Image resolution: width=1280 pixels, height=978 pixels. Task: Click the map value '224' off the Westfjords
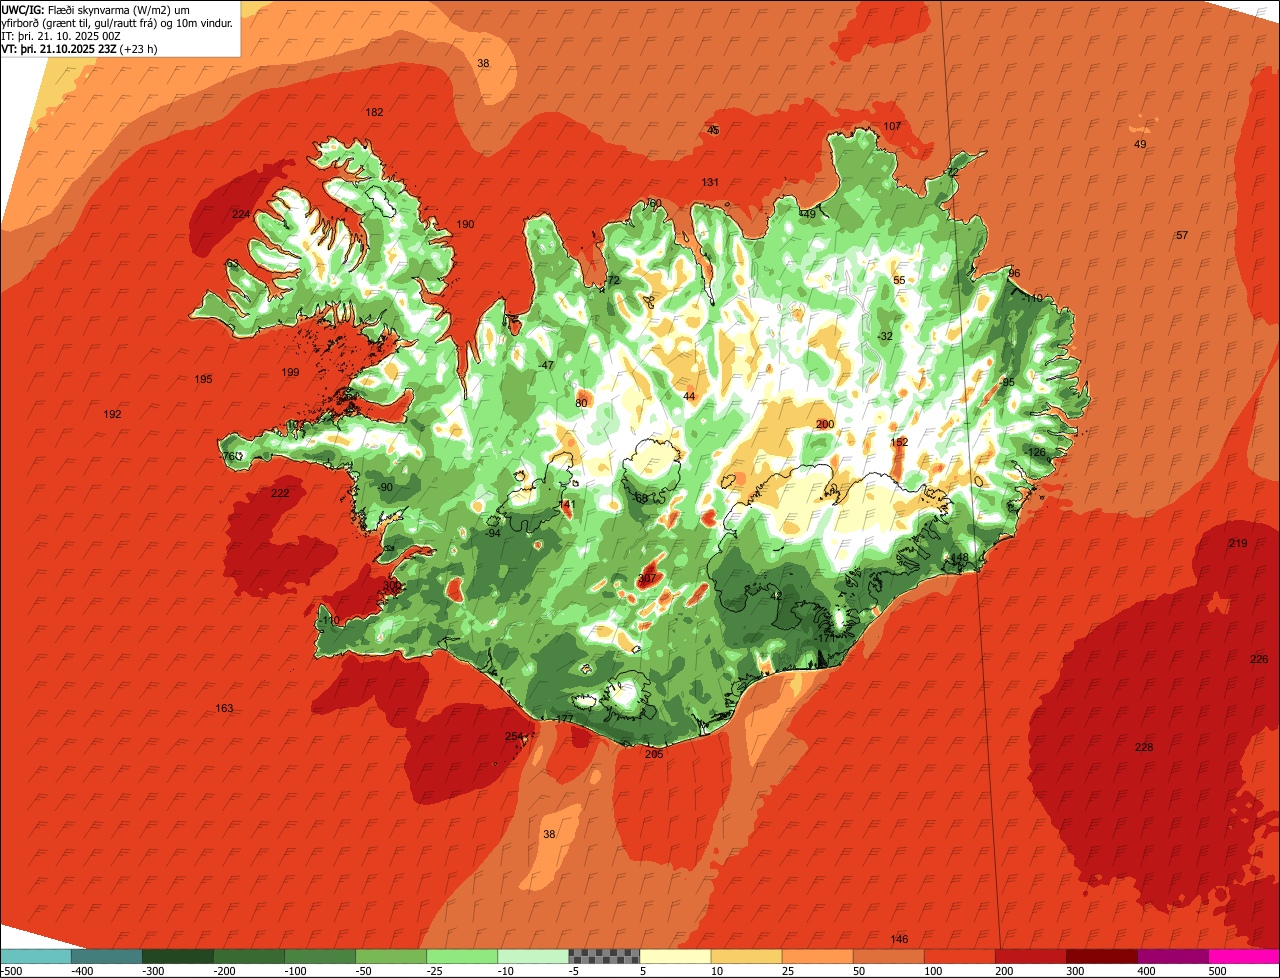click(241, 214)
